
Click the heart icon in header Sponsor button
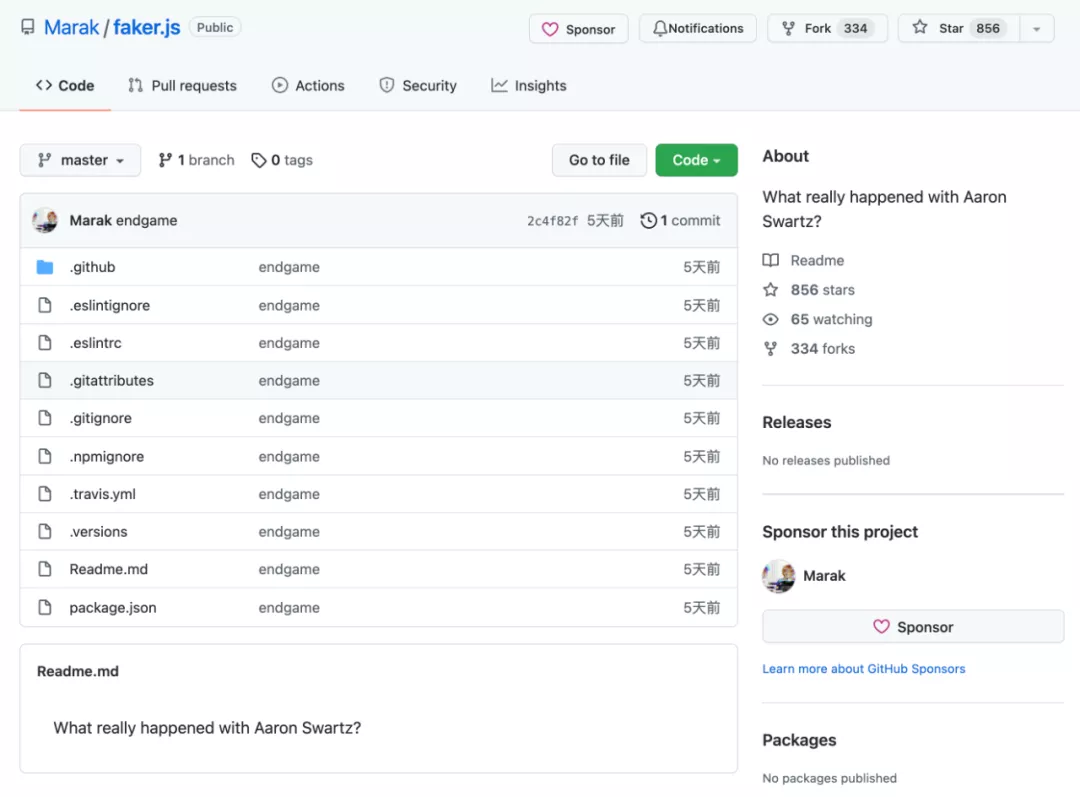tap(550, 30)
